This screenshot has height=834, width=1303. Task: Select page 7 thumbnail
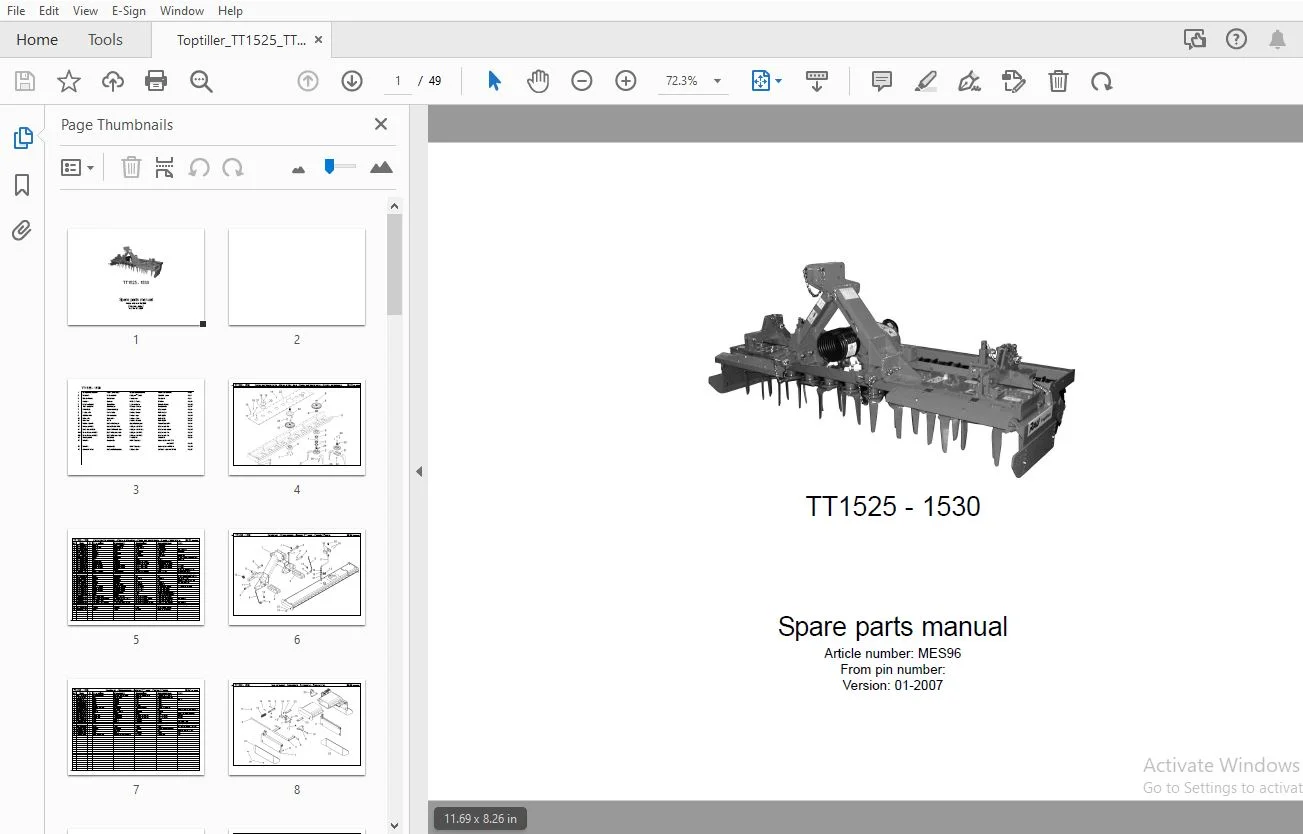[136, 727]
